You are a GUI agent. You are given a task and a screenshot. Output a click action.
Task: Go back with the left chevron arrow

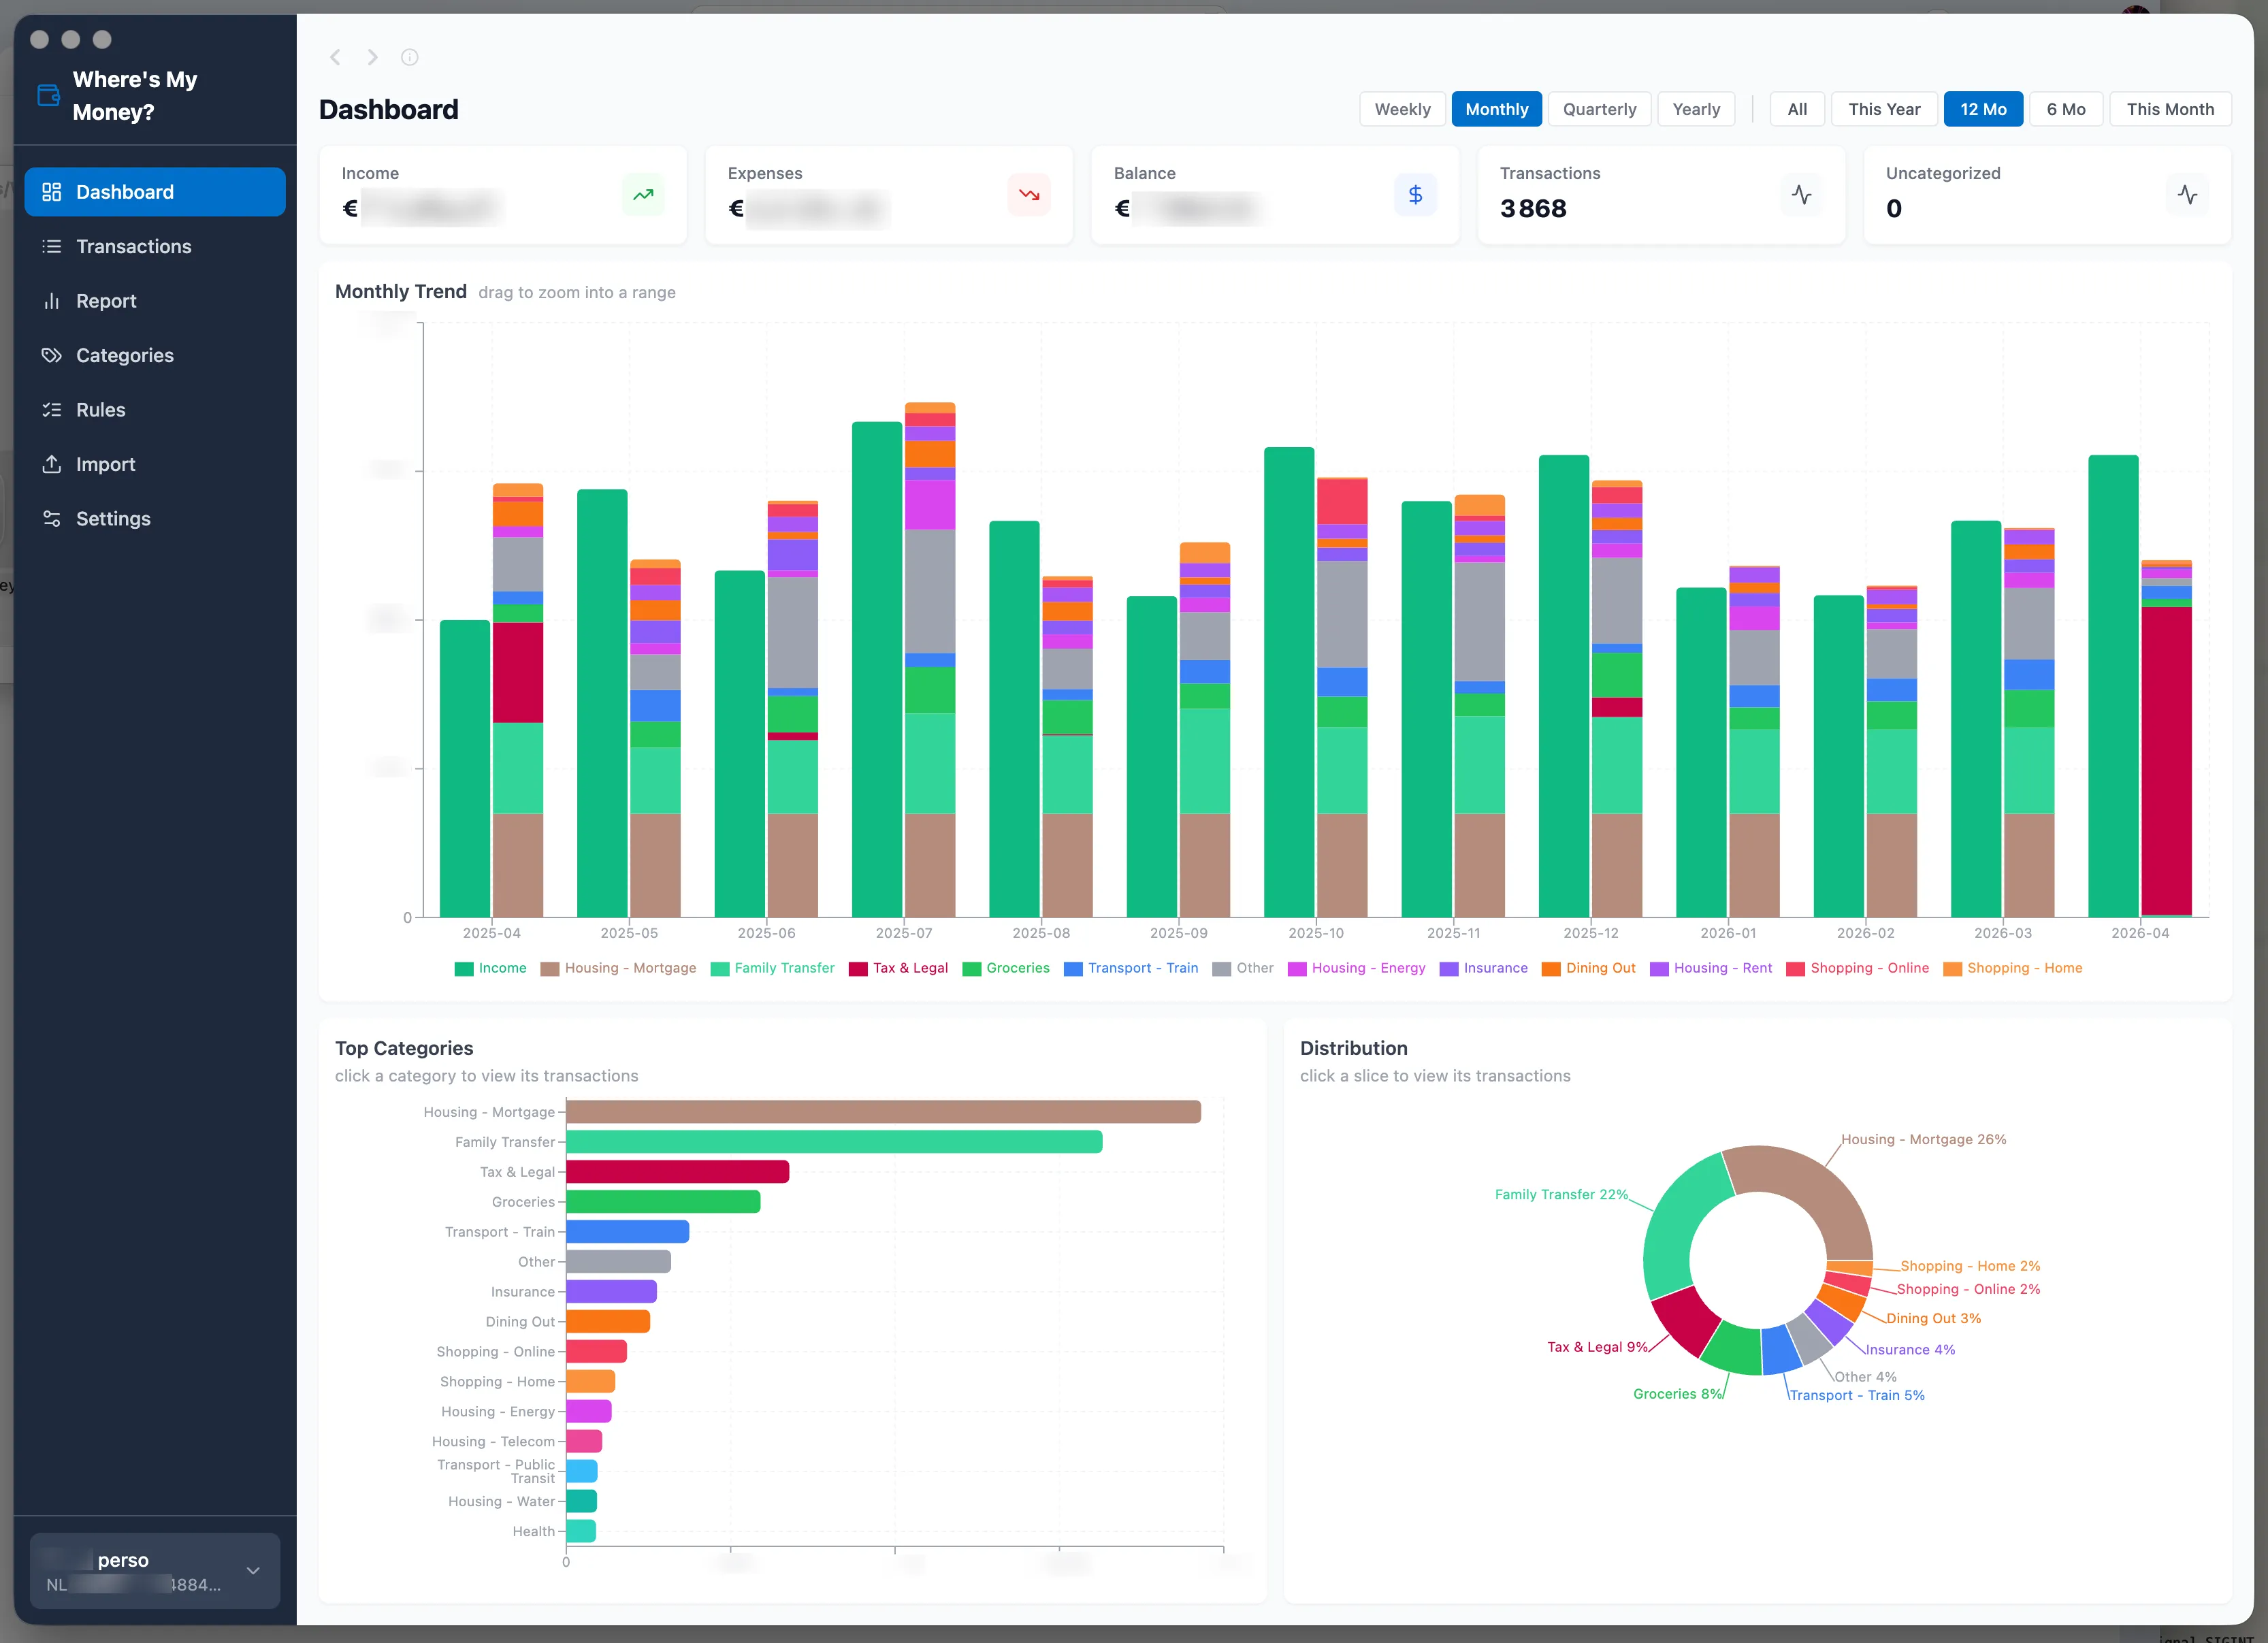[x=335, y=57]
